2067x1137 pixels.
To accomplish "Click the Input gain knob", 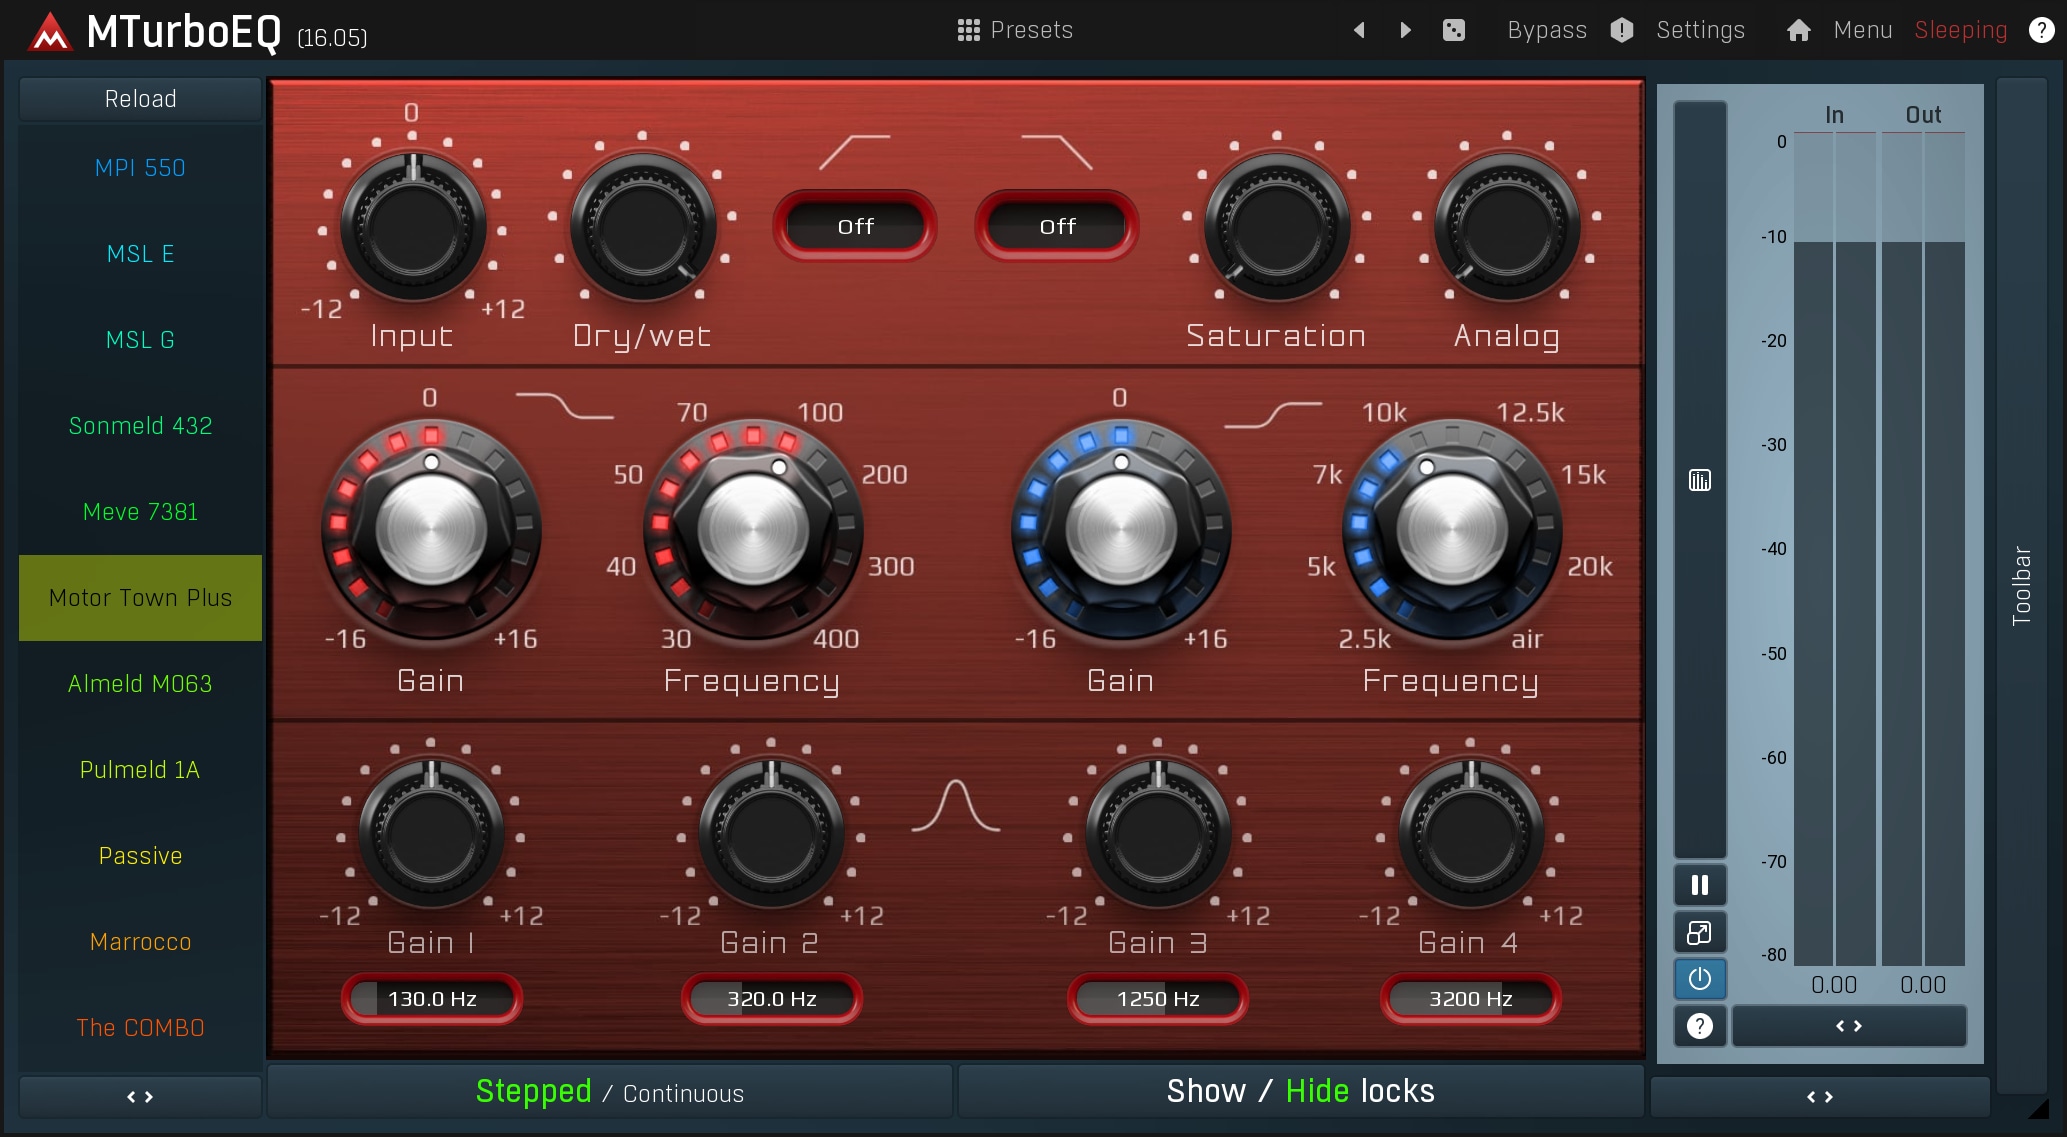I will tap(413, 227).
